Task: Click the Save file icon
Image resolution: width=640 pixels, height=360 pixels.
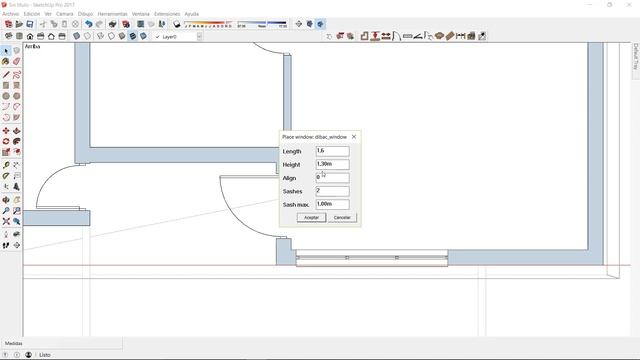Action: (29, 24)
